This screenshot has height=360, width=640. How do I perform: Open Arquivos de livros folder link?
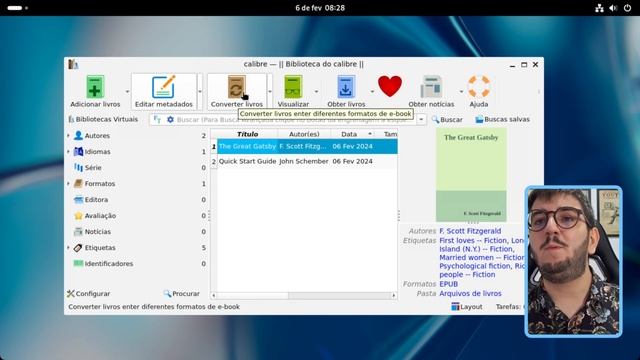point(470,293)
